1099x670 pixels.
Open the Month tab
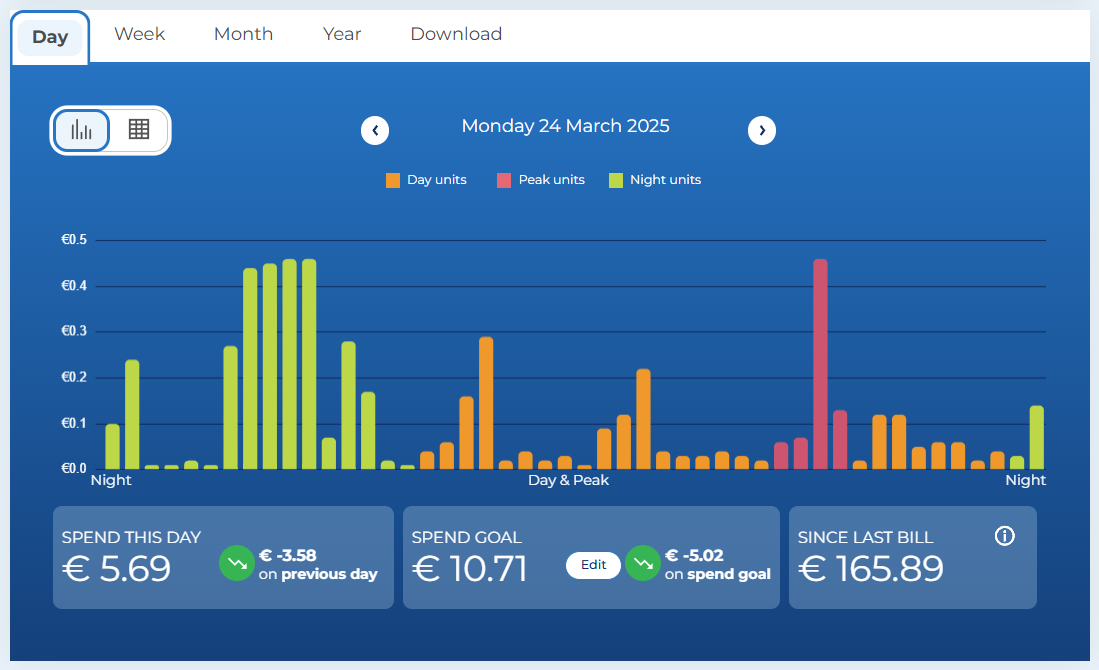click(243, 34)
